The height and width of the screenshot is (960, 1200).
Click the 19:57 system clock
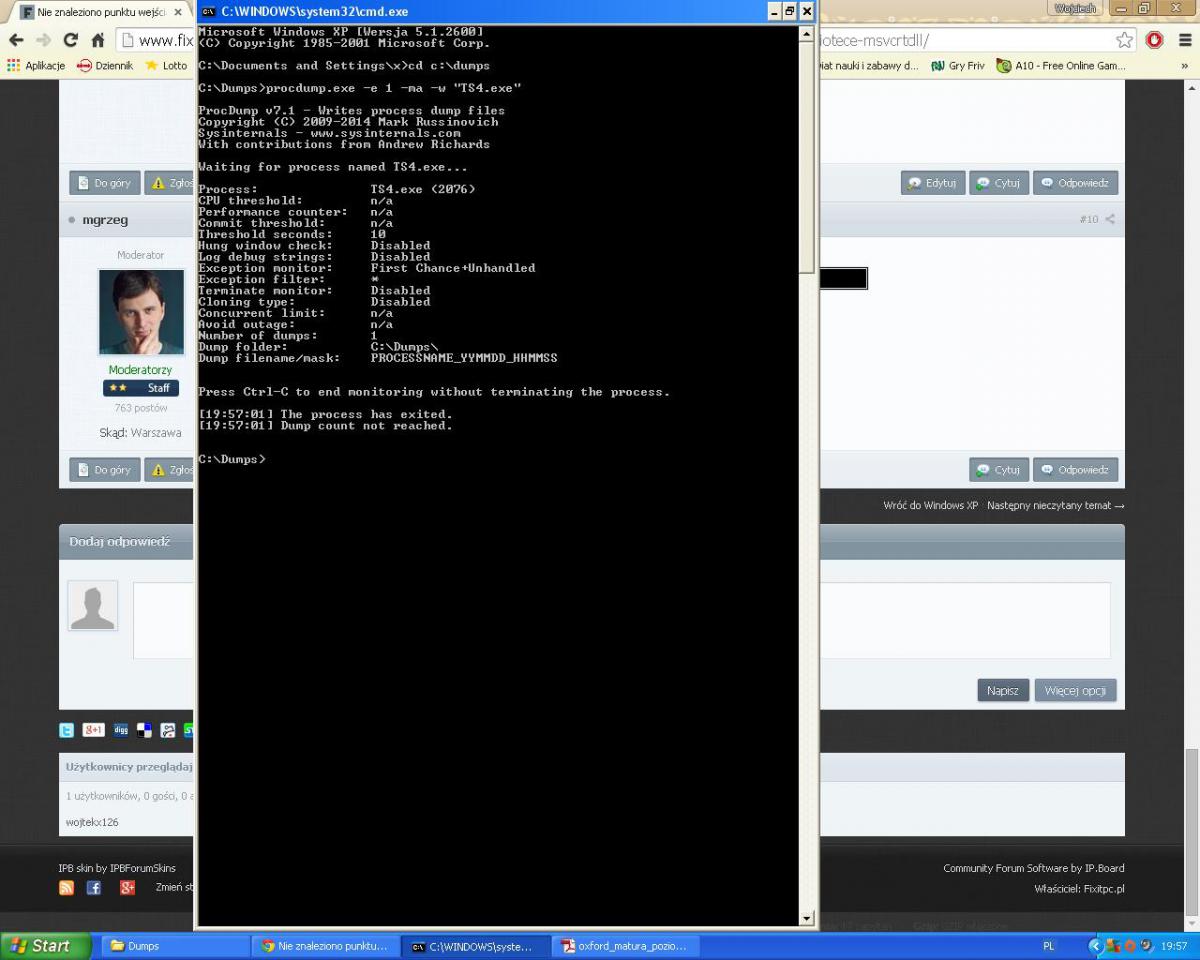pyautogui.click(x=1174, y=946)
